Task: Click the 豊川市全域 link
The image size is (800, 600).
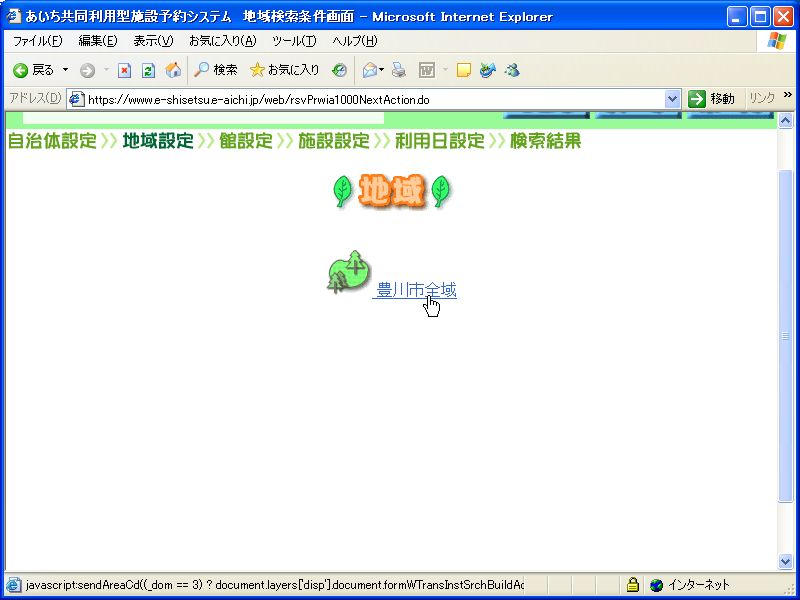Action: 416,290
